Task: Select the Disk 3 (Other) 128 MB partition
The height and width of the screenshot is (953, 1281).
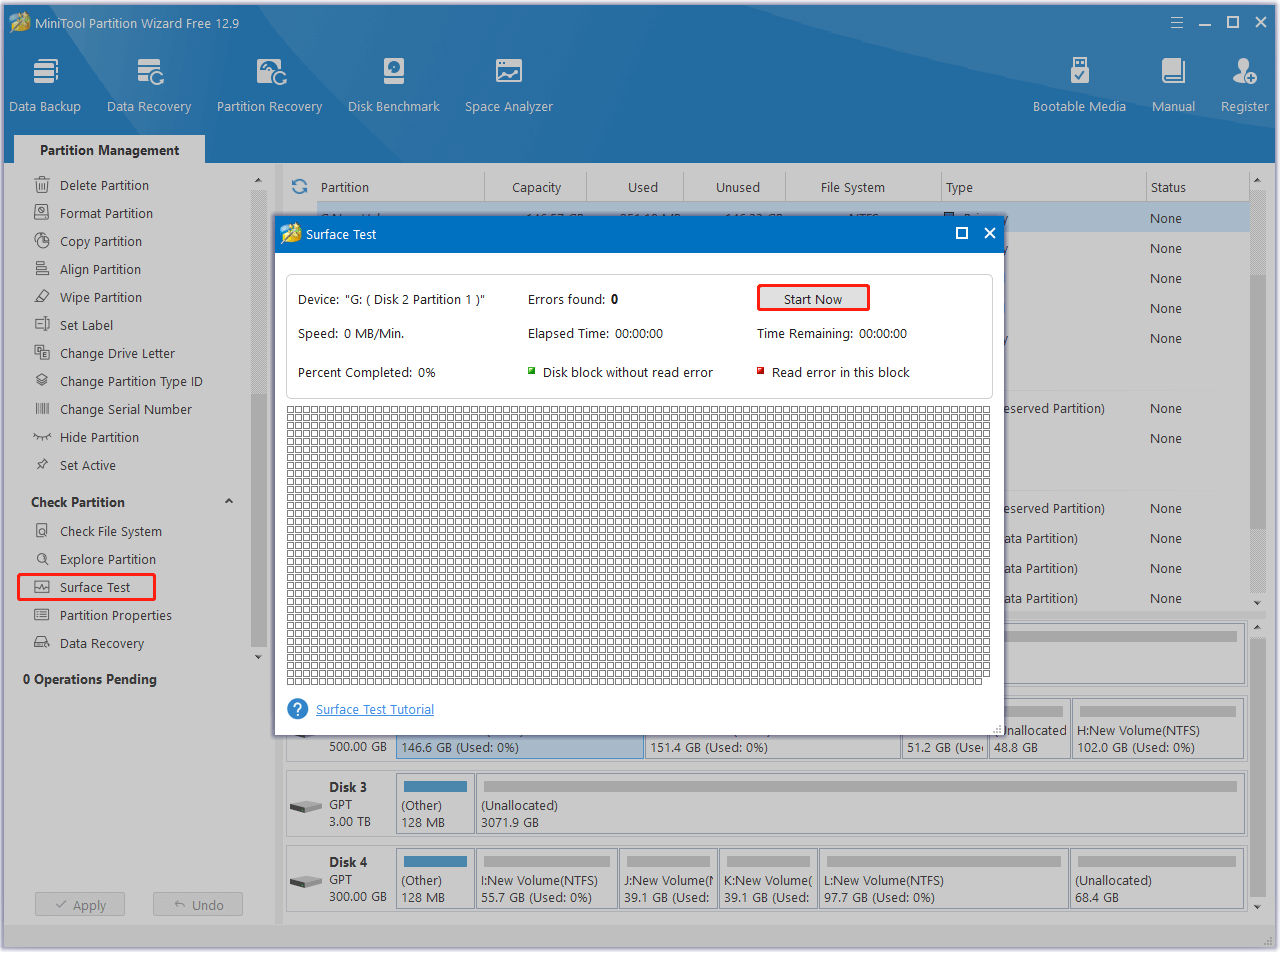Action: click(x=435, y=803)
